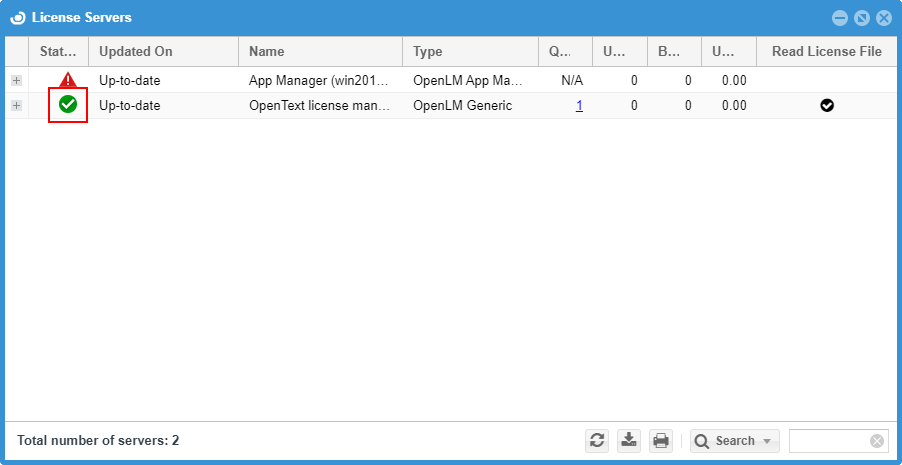Select the App Manager name cell

point(317,80)
